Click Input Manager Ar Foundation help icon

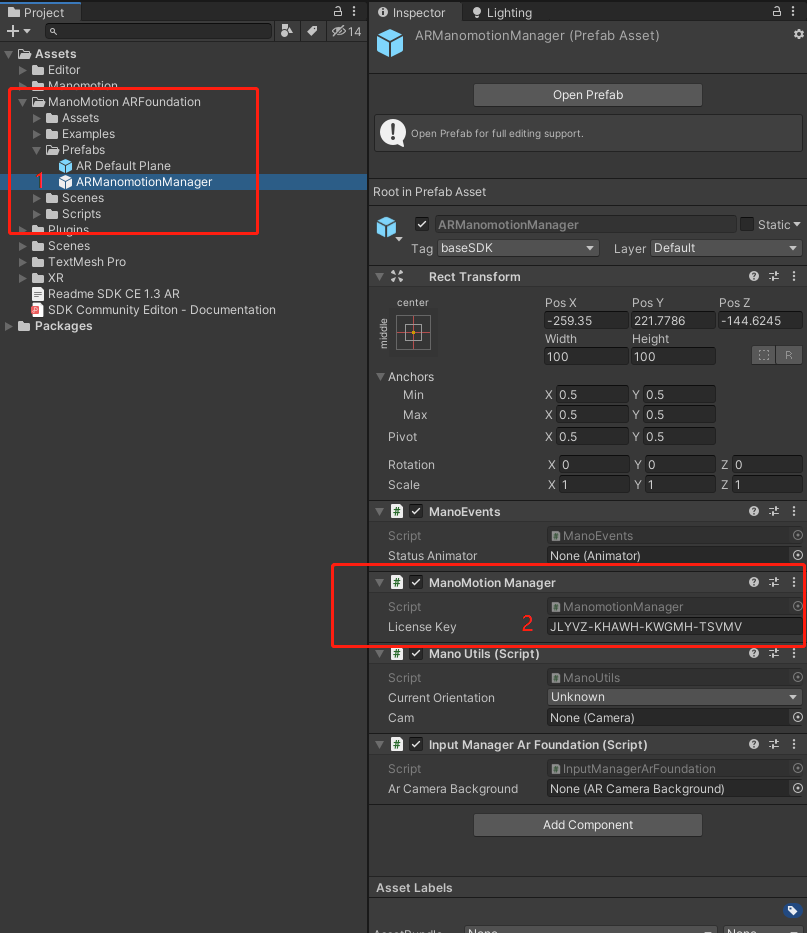point(754,744)
